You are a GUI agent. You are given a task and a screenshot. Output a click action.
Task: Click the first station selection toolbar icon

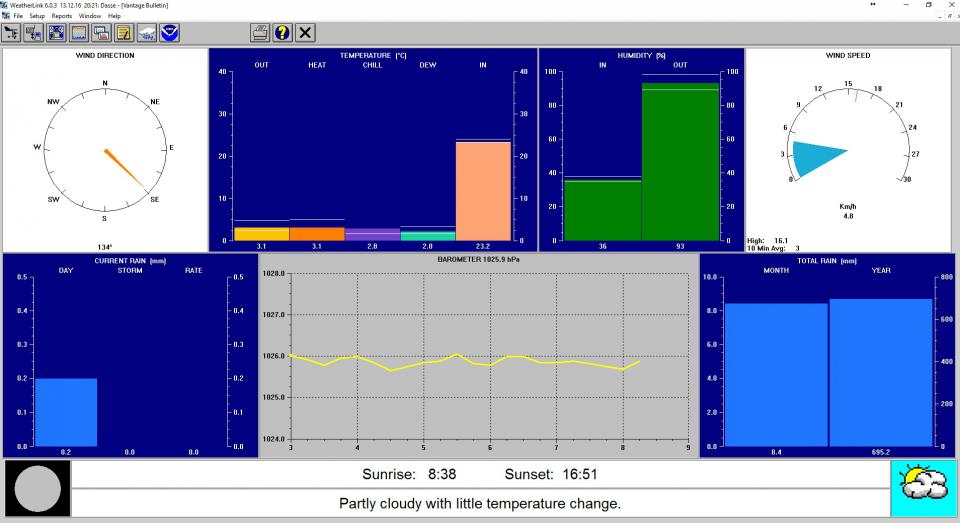tap(12, 33)
